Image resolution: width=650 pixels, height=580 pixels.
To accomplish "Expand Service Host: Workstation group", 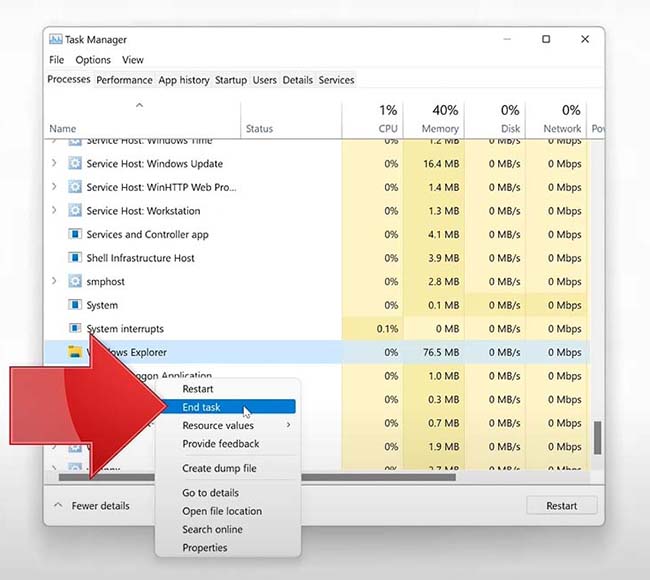I will coord(54,211).
